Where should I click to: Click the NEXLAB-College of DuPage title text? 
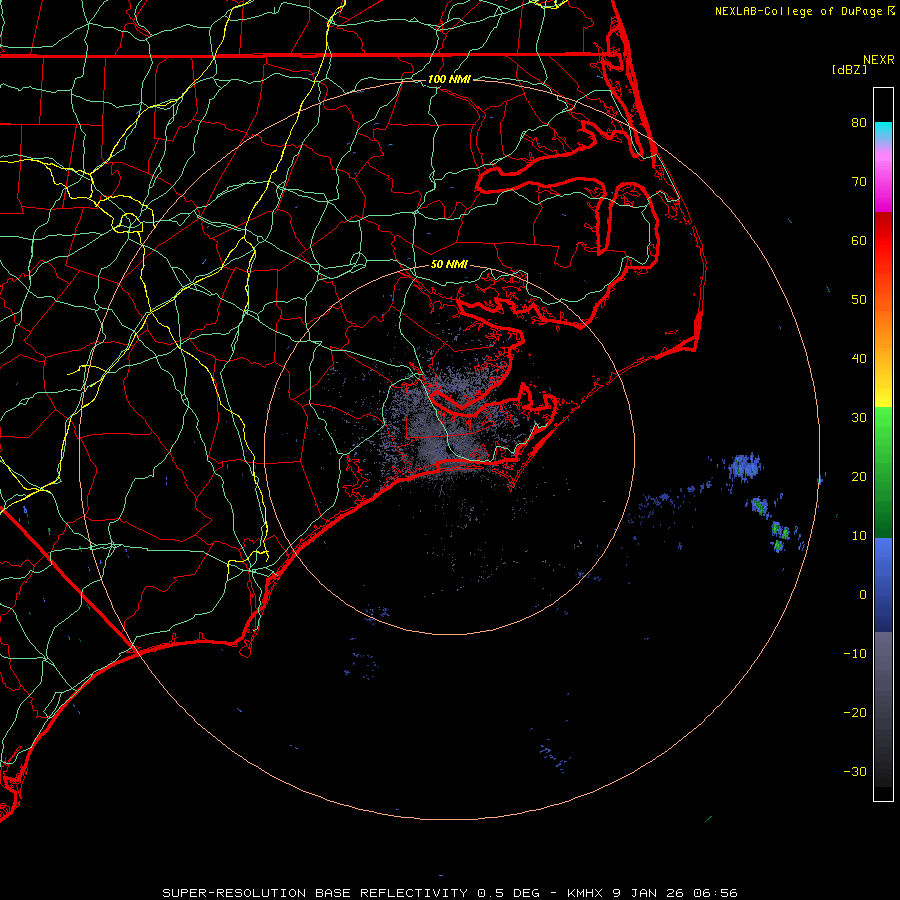tap(798, 11)
